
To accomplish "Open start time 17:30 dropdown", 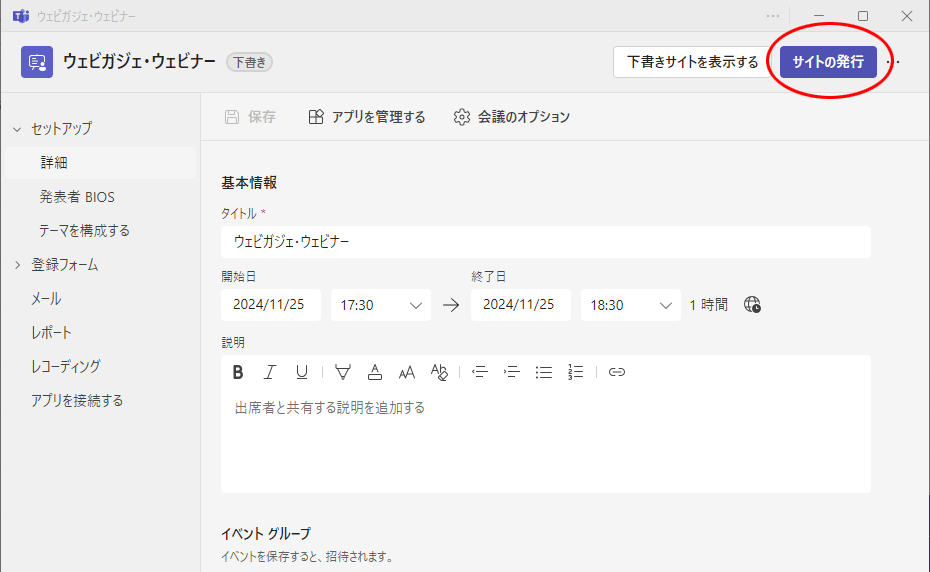I will [381, 305].
